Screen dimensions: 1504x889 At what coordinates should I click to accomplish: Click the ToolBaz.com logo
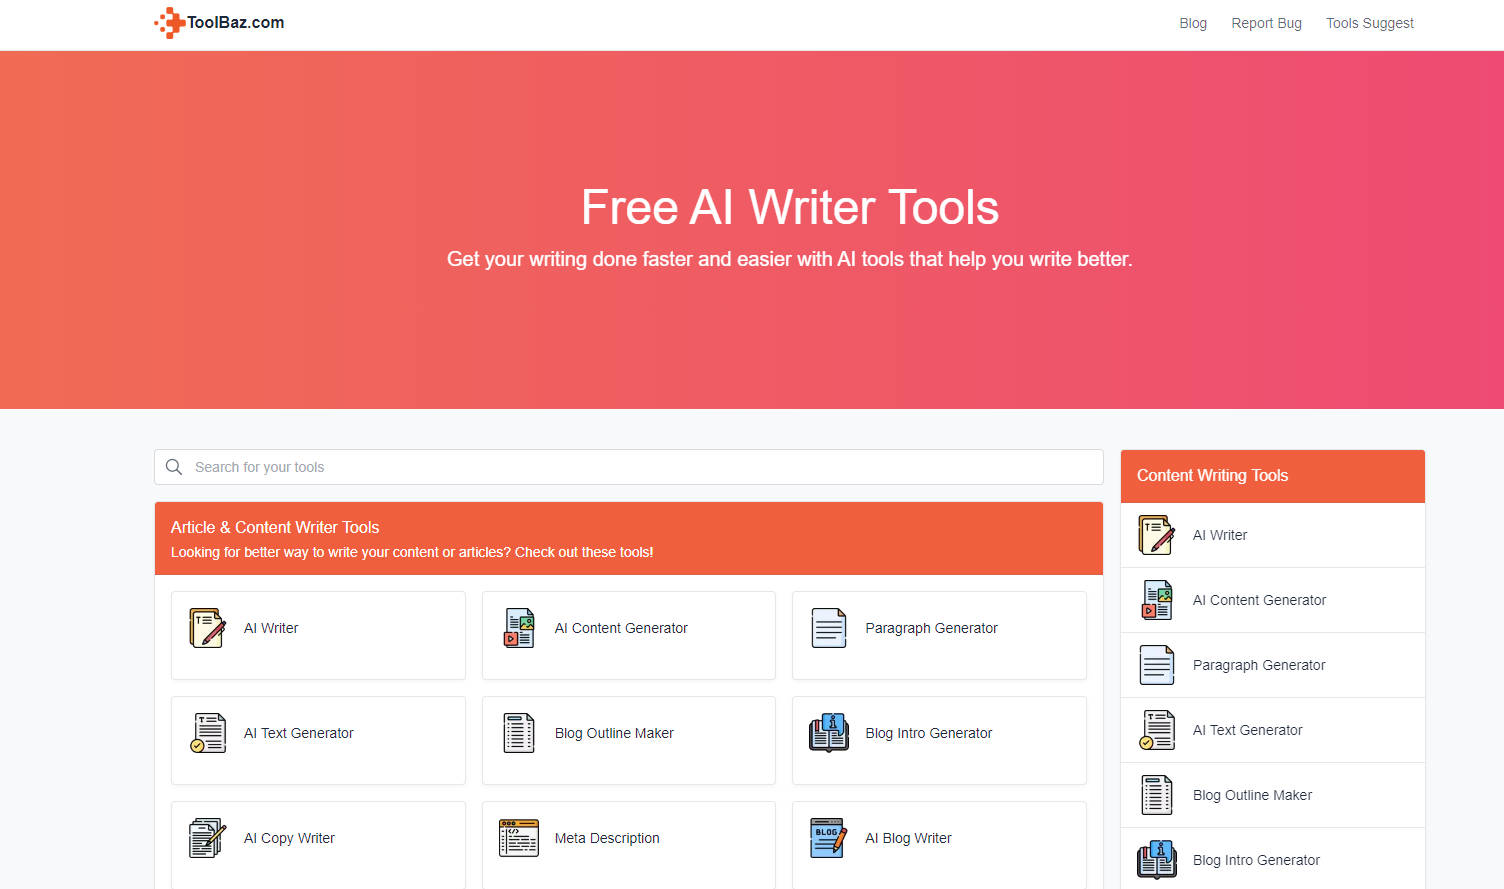click(x=220, y=23)
